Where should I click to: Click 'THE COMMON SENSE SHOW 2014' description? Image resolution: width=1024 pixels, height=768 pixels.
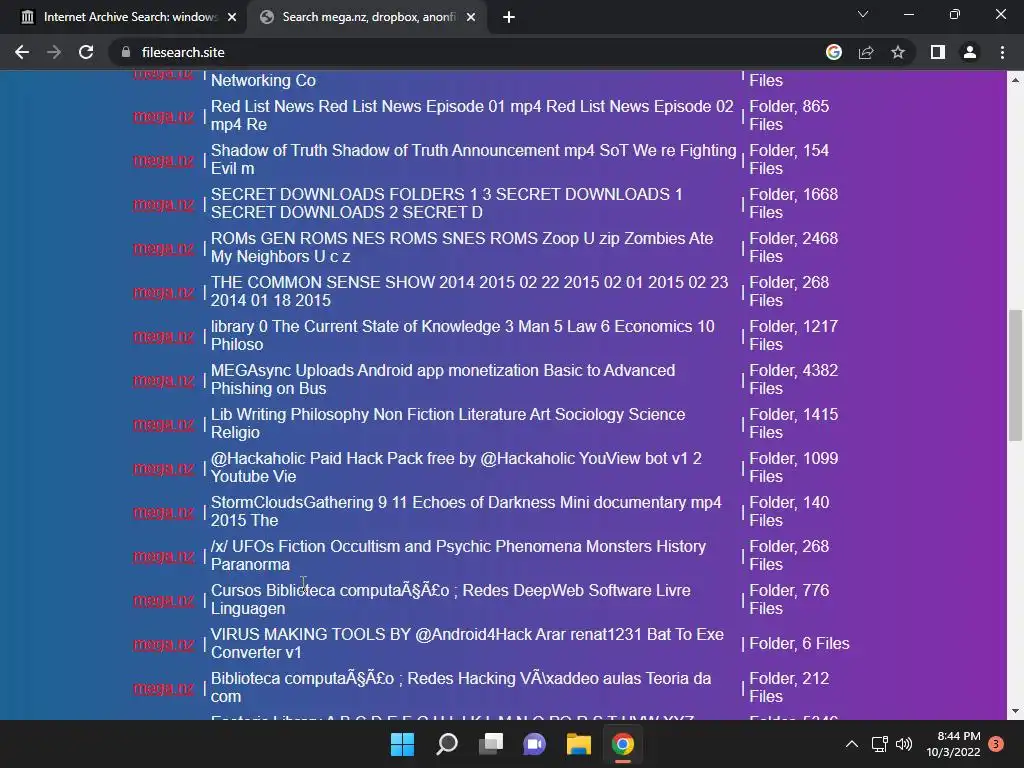point(470,291)
